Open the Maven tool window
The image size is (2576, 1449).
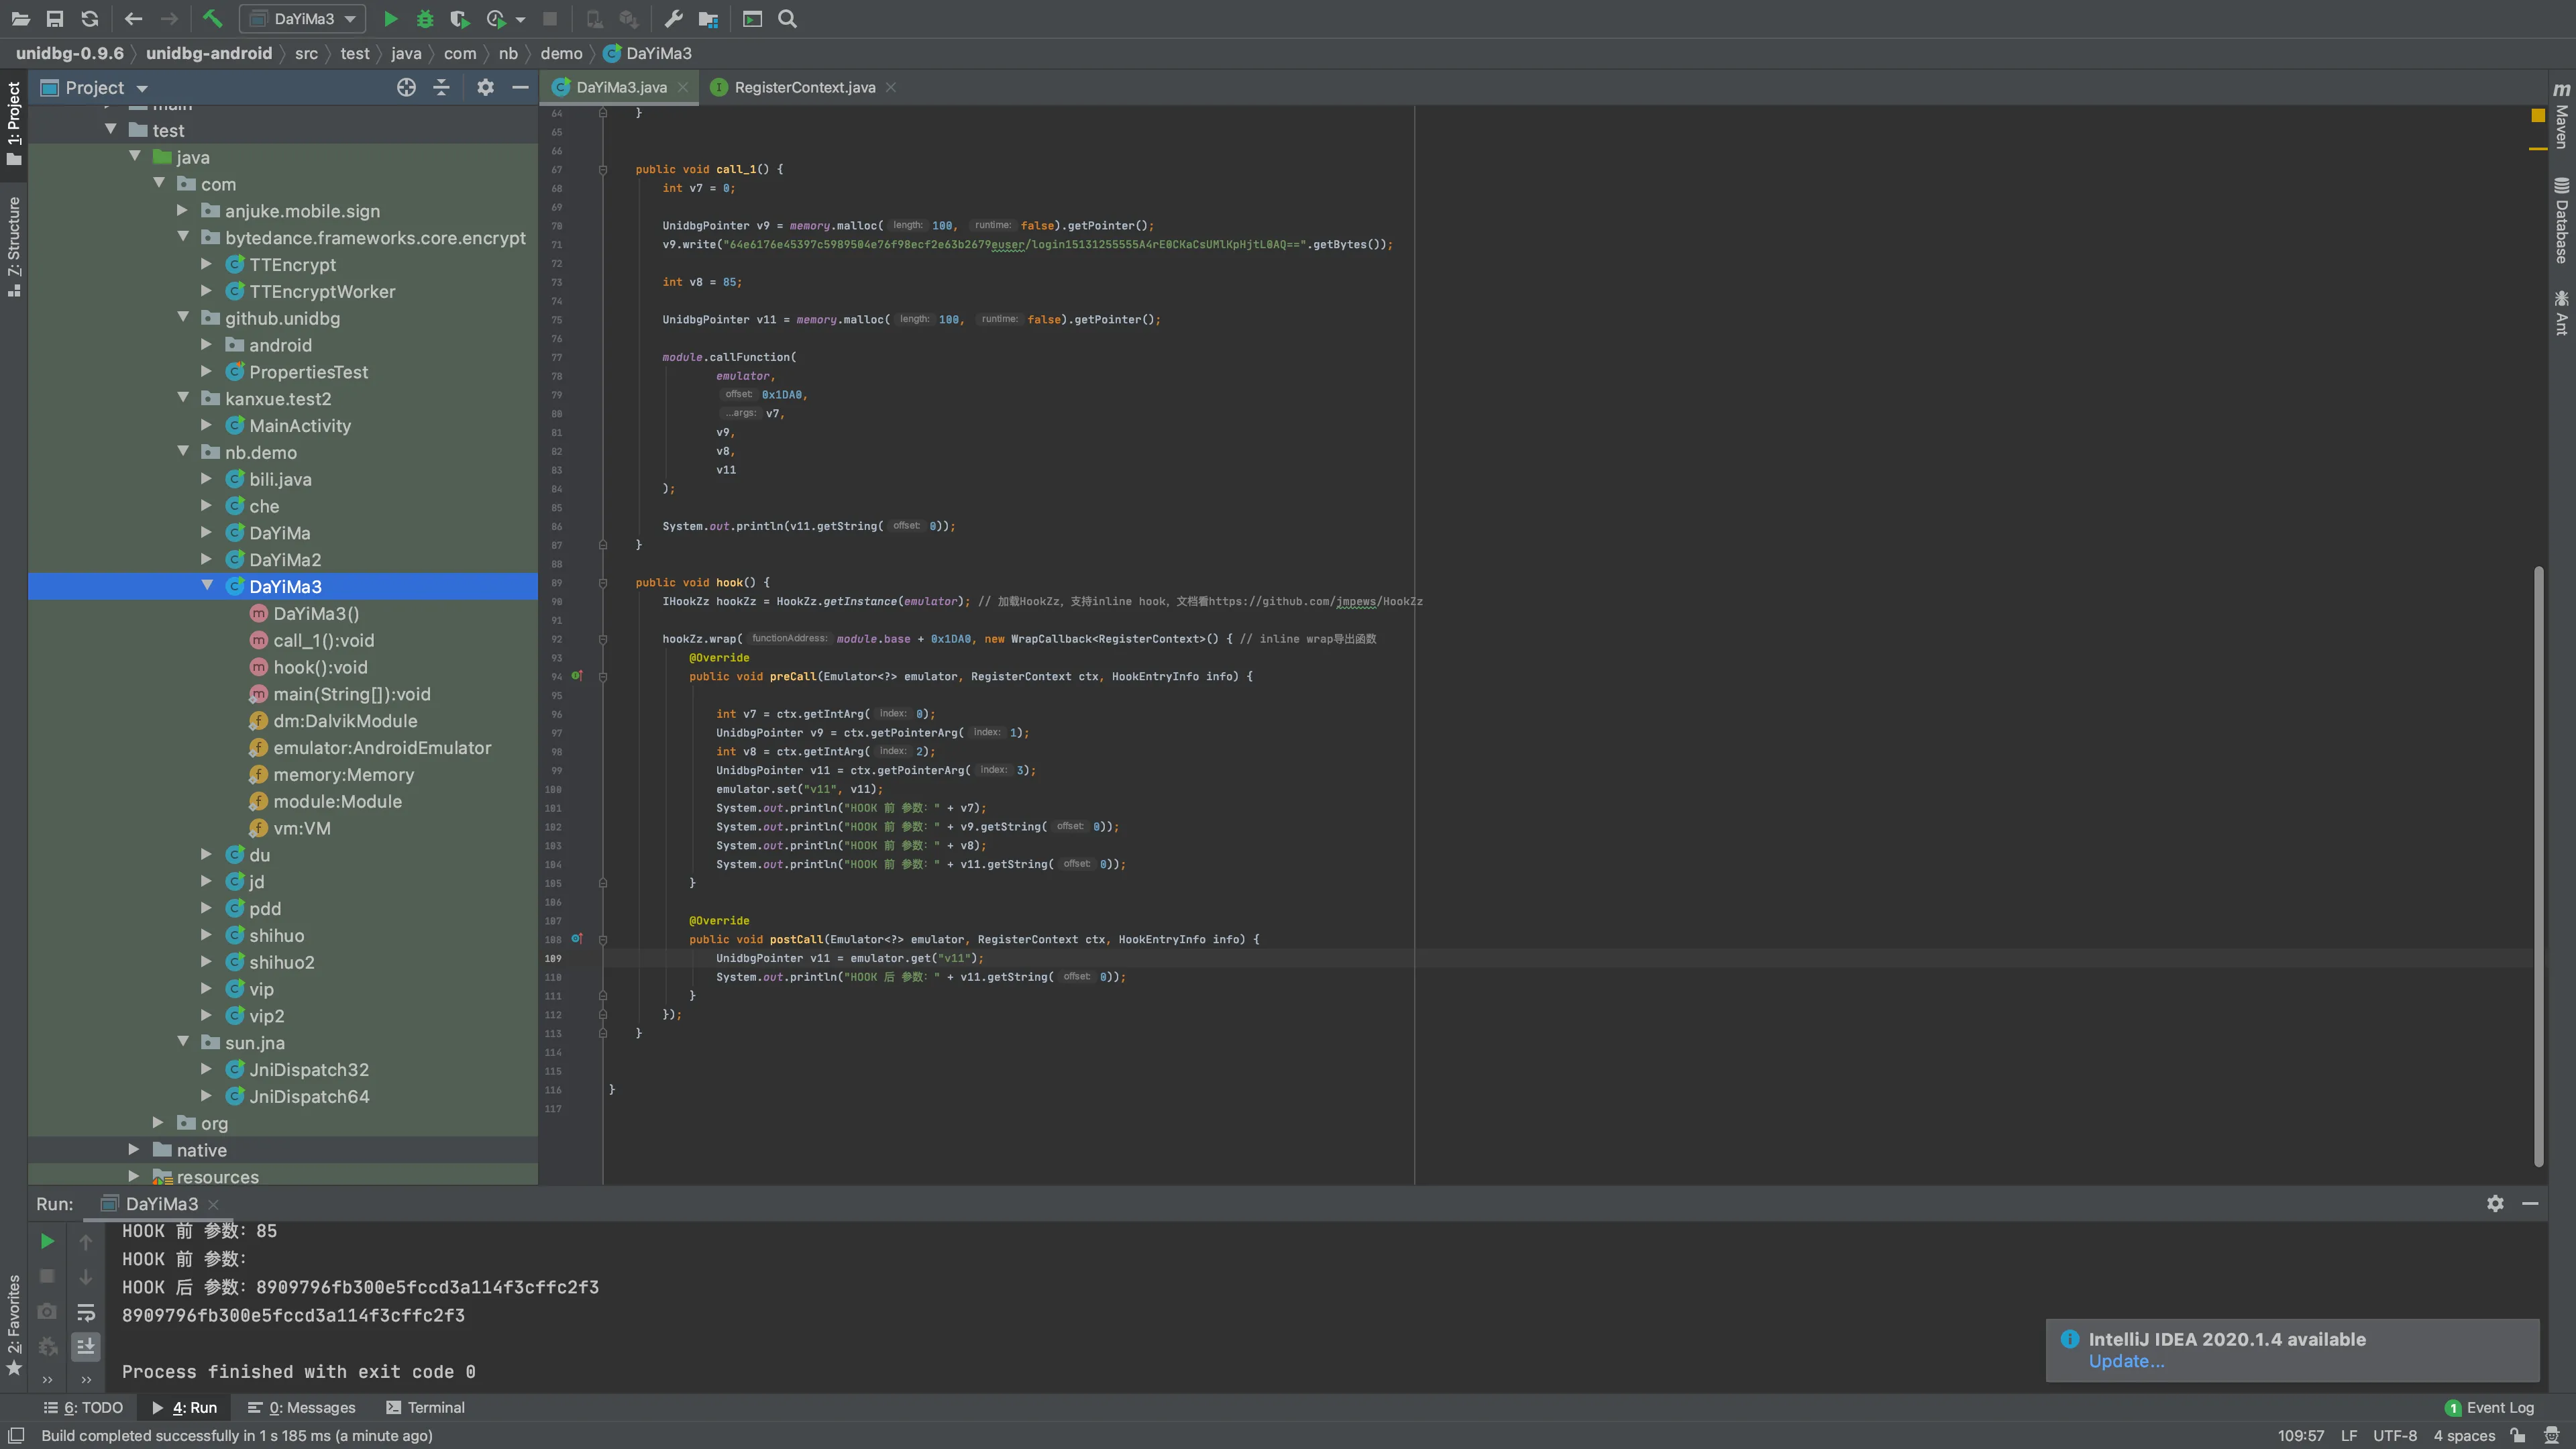[x=2561, y=116]
